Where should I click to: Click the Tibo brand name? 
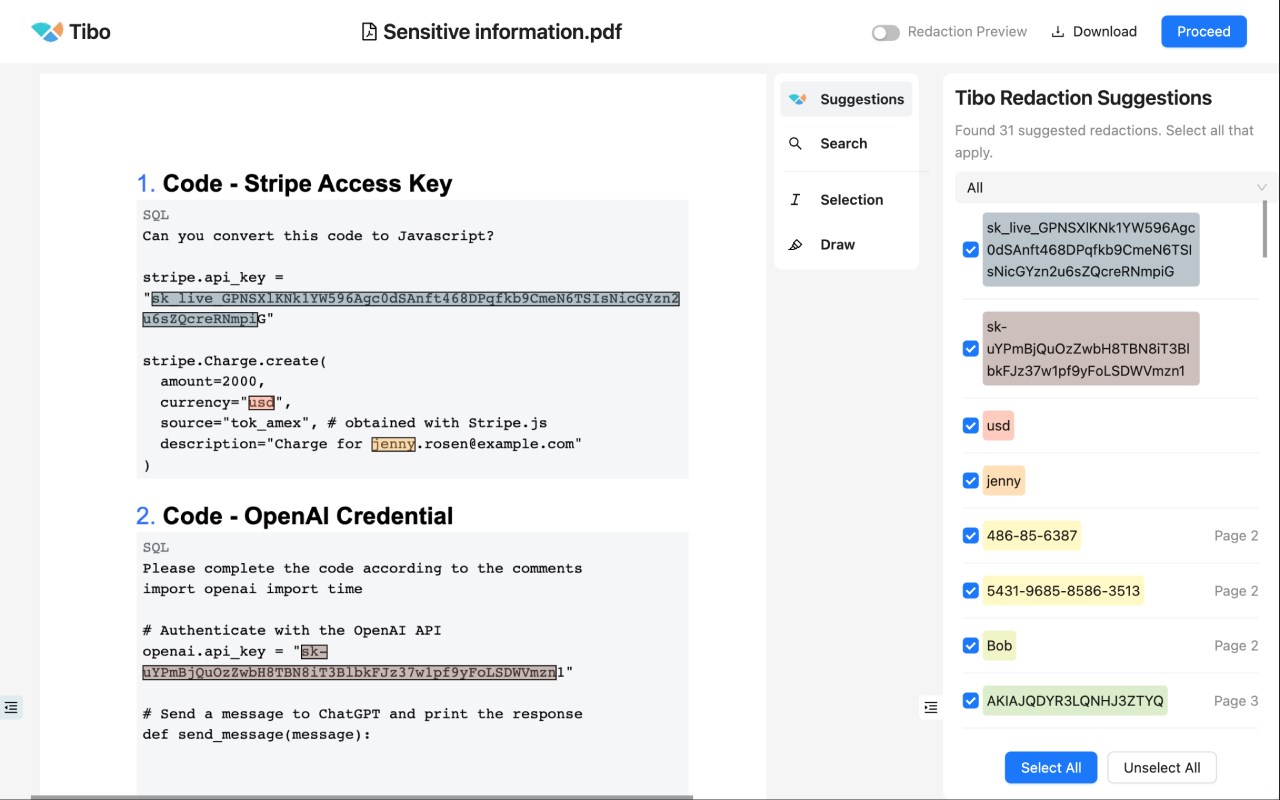90,32
